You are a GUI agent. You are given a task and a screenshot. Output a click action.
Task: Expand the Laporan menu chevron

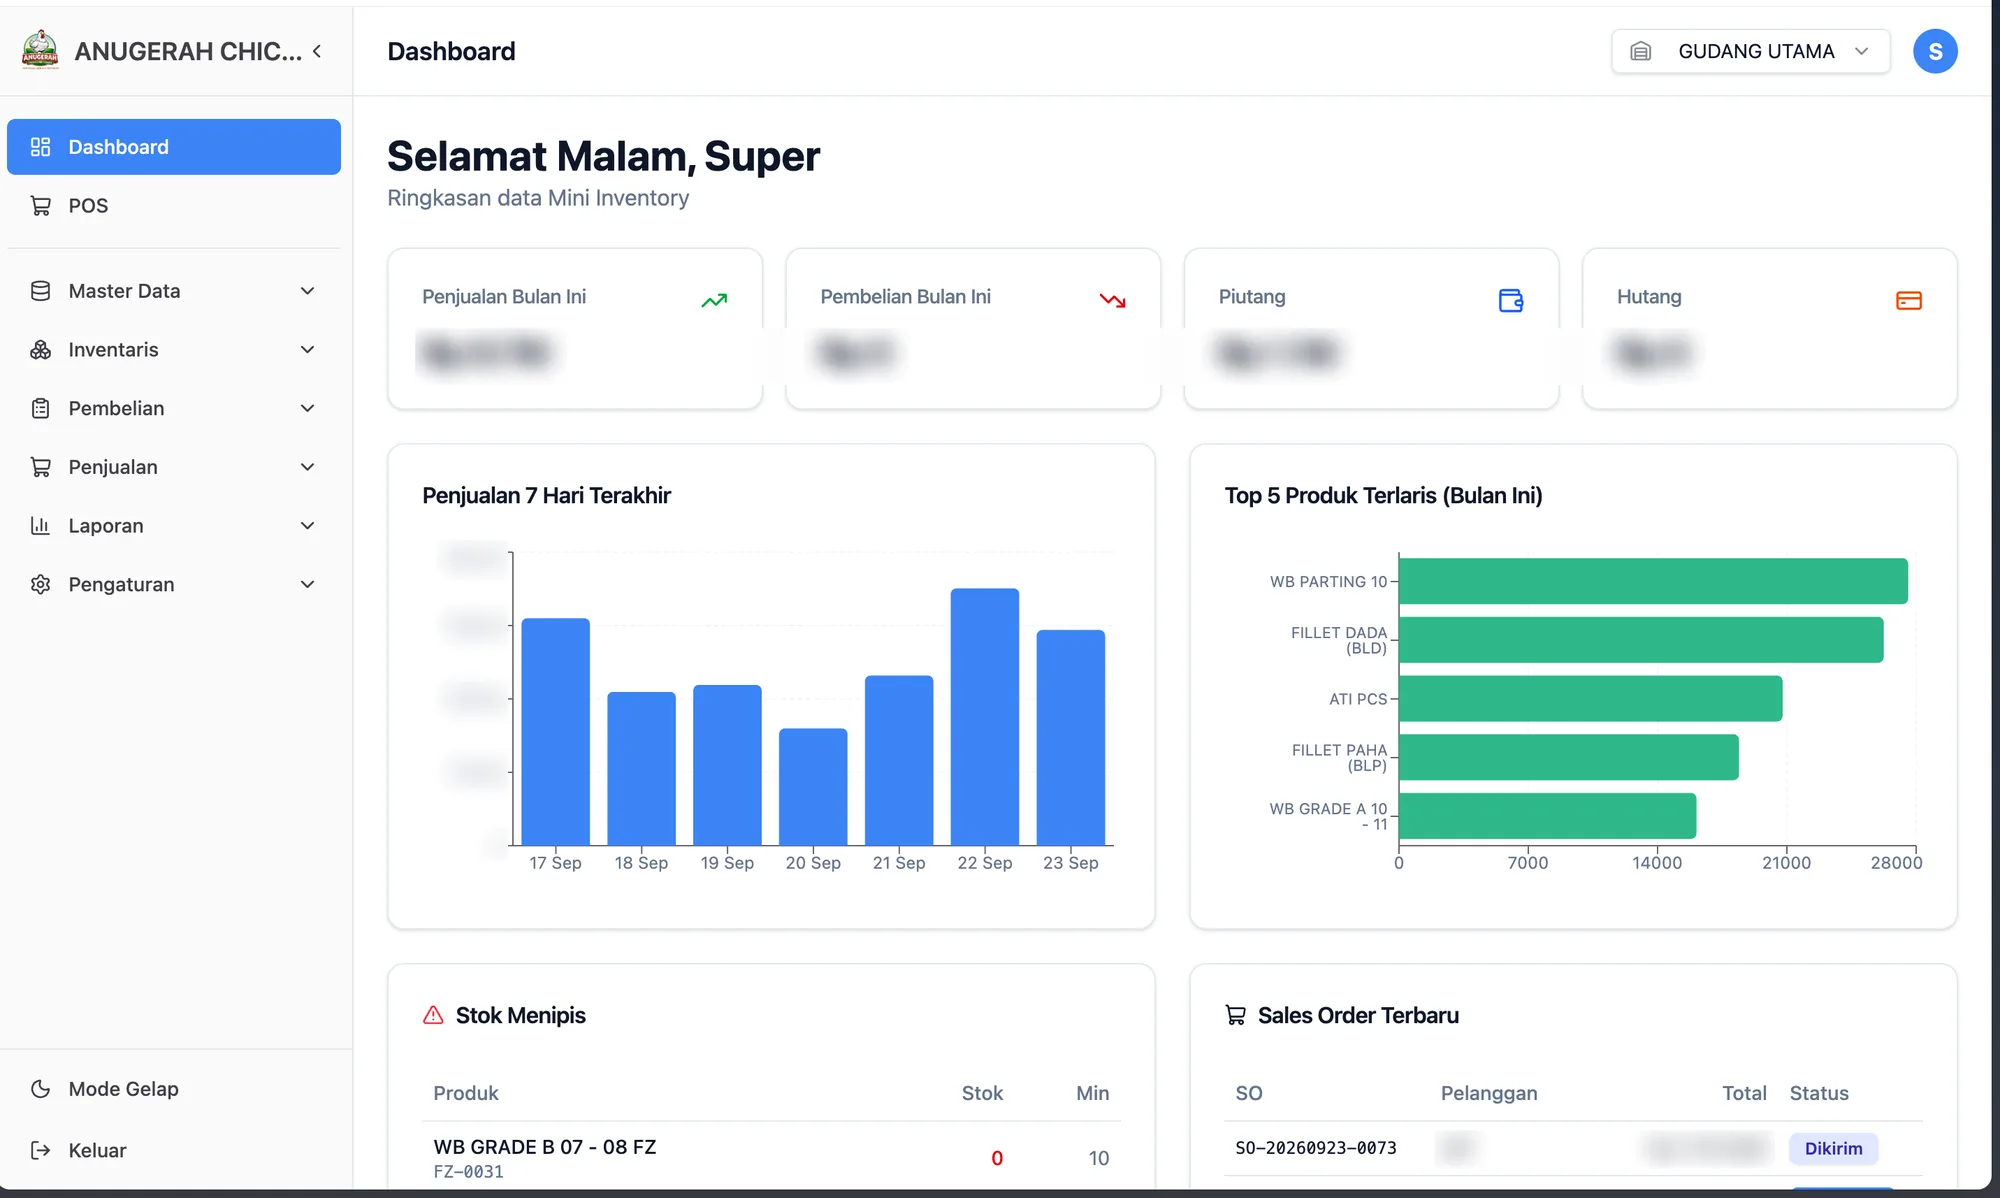308,526
